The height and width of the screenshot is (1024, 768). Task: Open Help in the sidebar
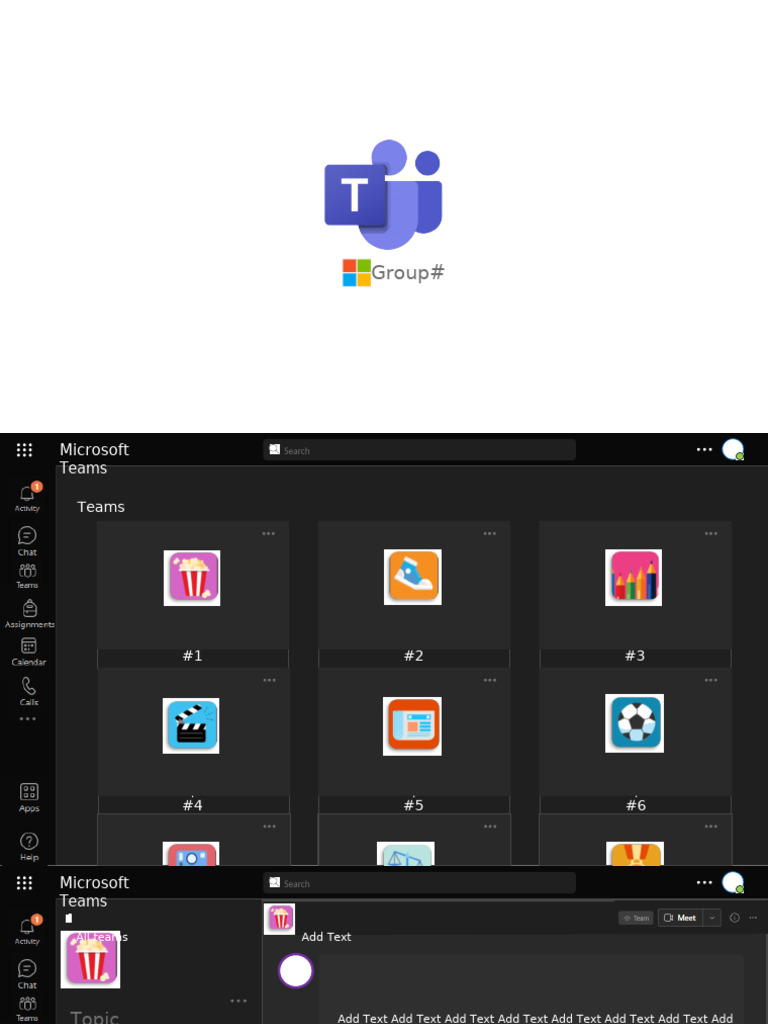point(29,846)
